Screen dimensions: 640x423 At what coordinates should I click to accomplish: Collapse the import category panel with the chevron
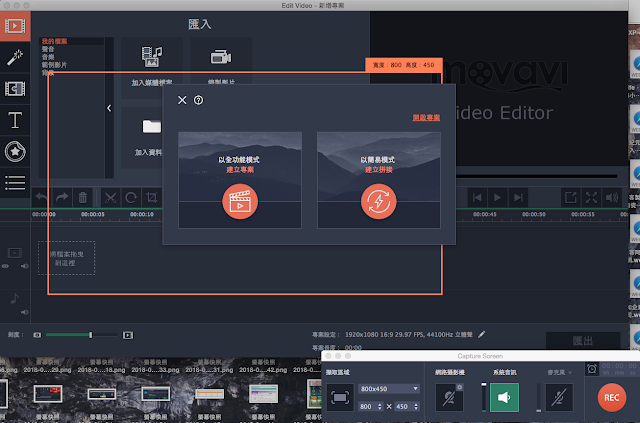(109, 108)
